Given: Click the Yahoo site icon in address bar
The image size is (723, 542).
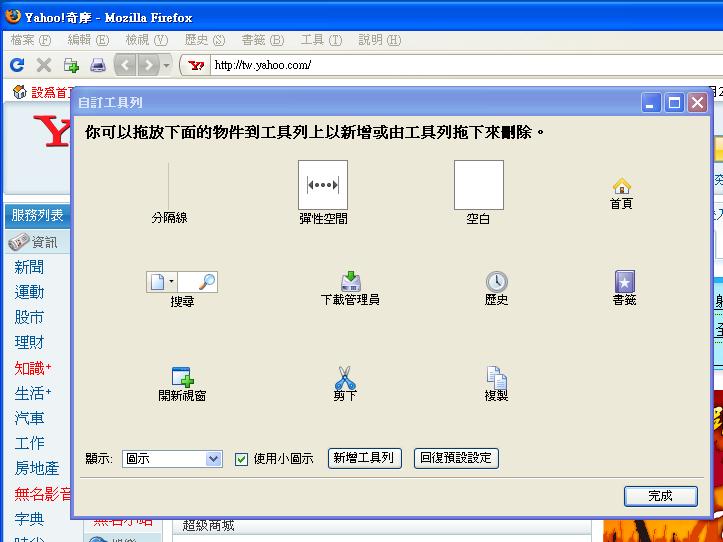Looking at the screenshot, I should pos(196,66).
